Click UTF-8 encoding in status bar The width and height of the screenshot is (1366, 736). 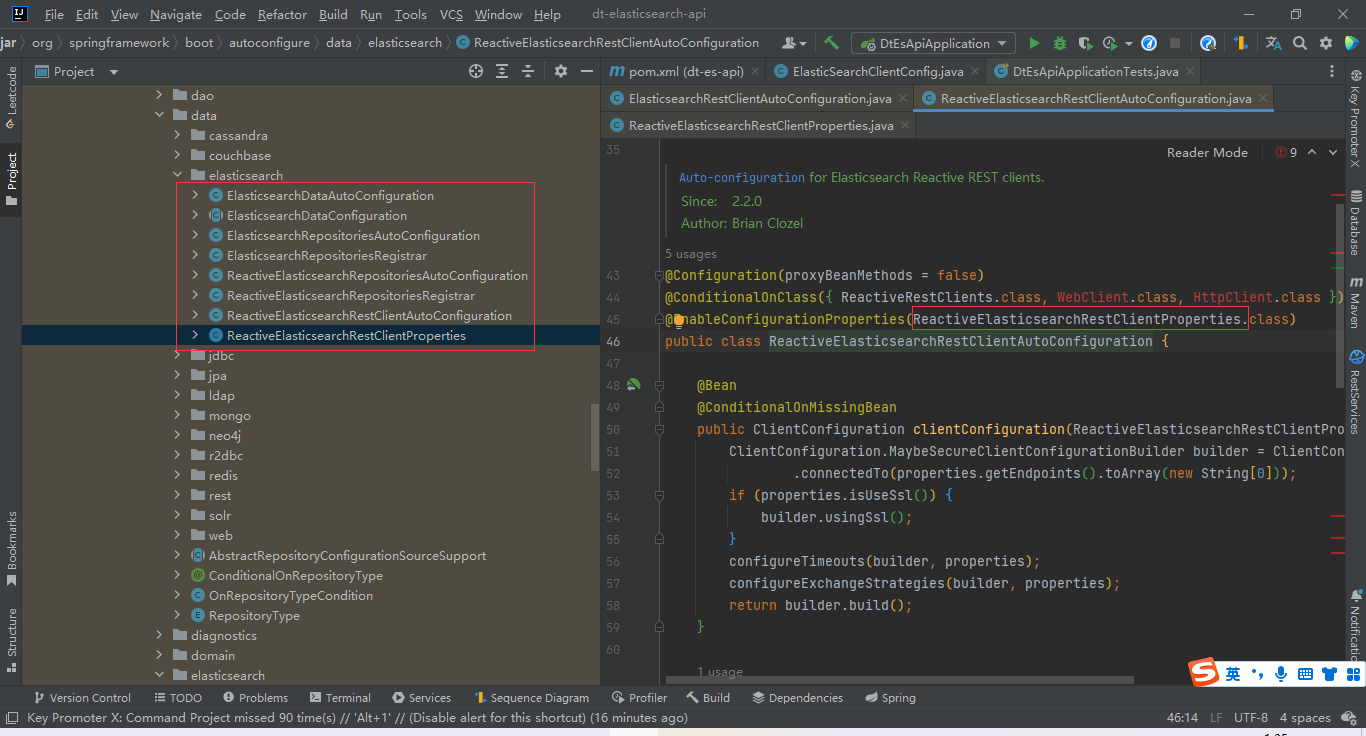1251,717
